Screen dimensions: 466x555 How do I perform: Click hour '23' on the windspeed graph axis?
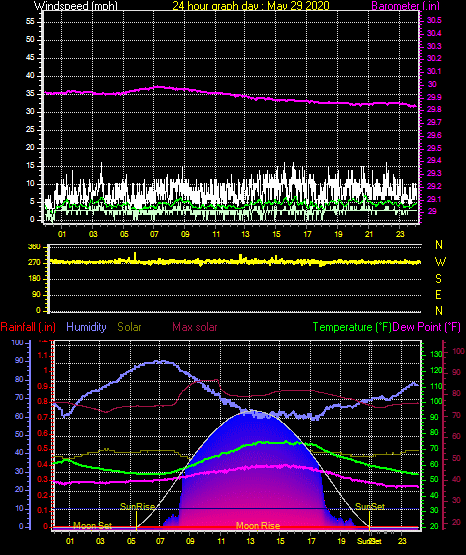coord(400,234)
